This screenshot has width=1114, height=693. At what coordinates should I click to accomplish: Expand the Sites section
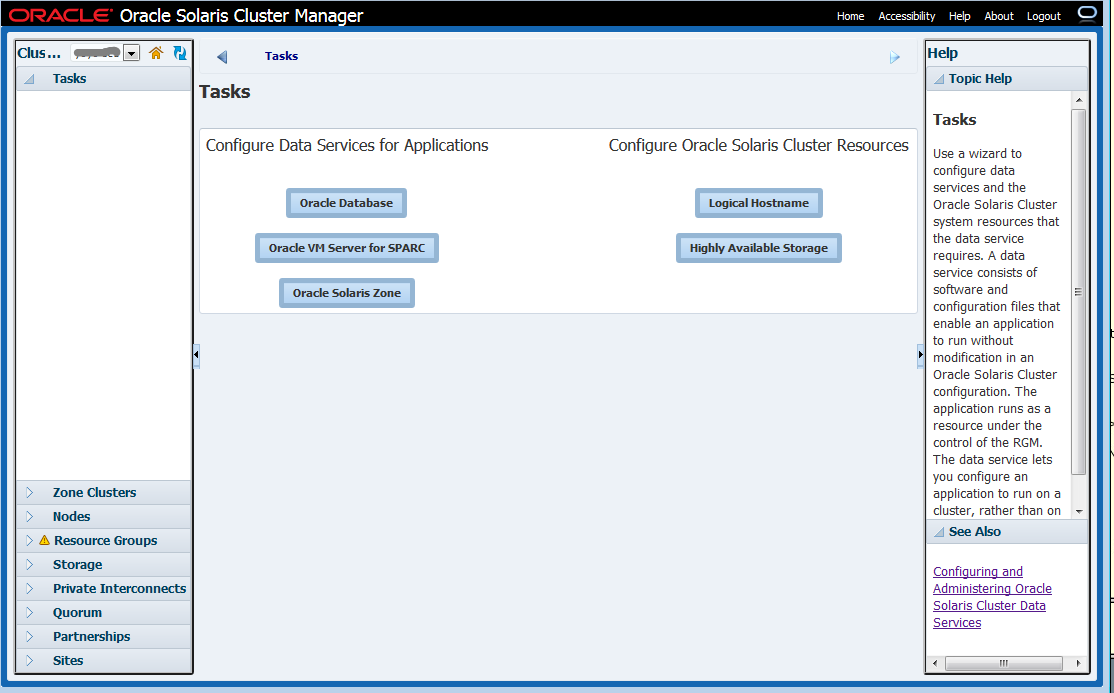(x=29, y=660)
